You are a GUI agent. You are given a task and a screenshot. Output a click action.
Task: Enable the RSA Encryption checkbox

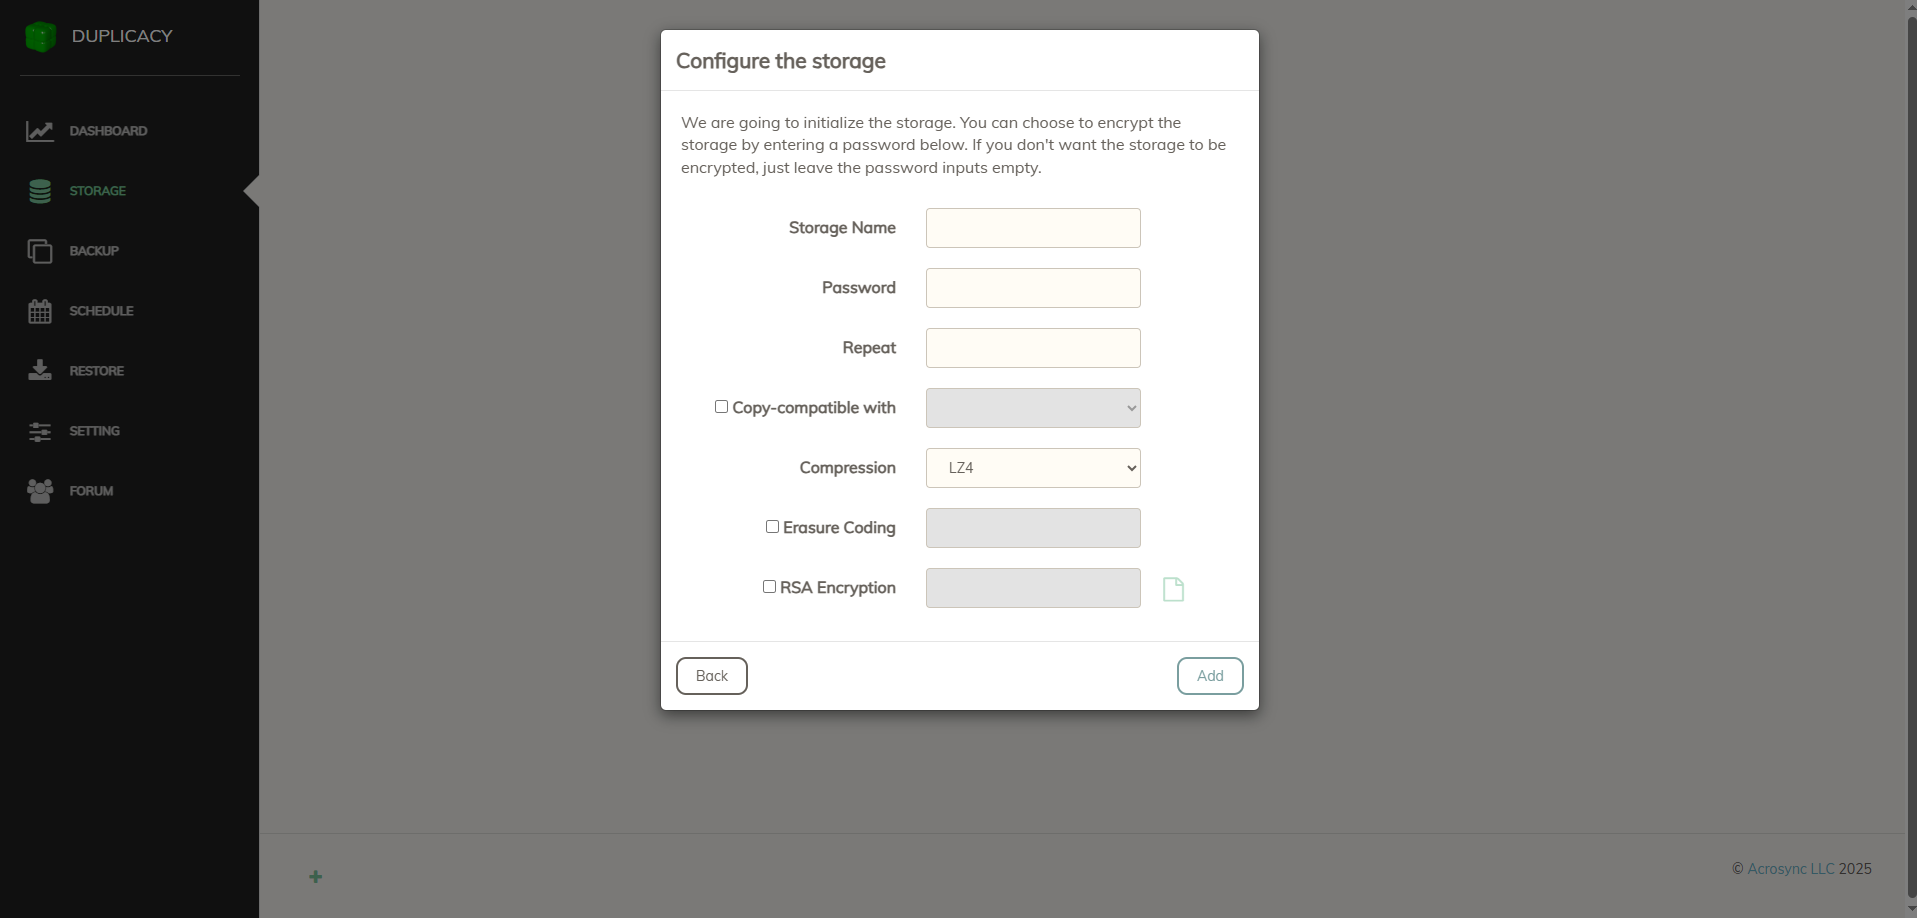[769, 587]
